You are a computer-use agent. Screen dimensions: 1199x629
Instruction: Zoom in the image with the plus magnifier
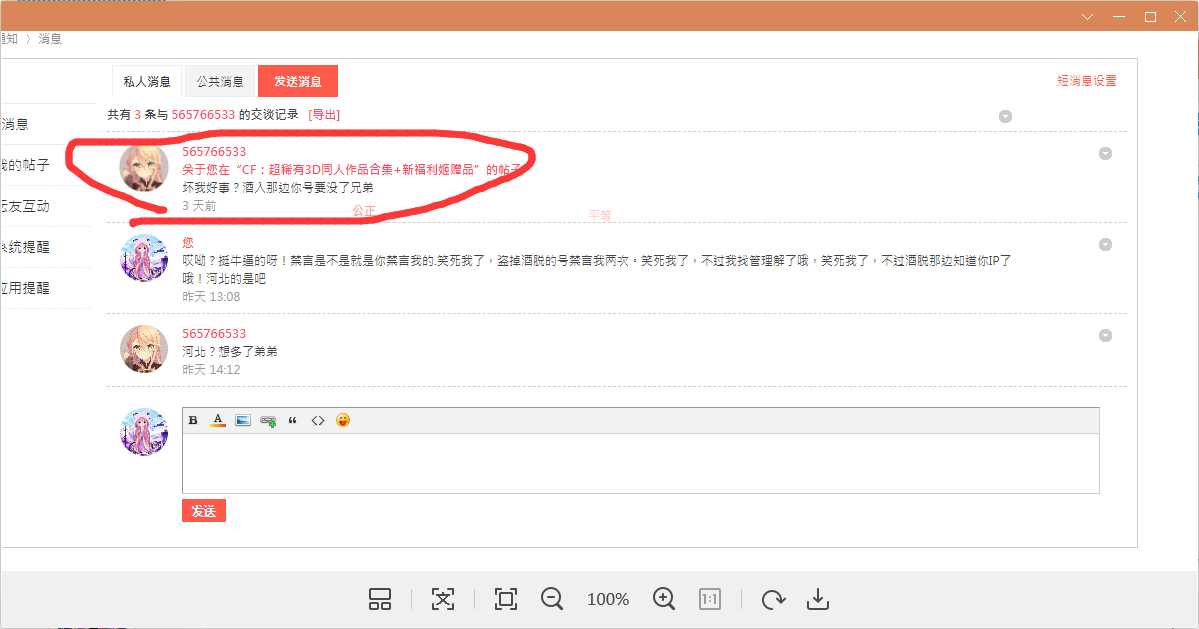664,598
